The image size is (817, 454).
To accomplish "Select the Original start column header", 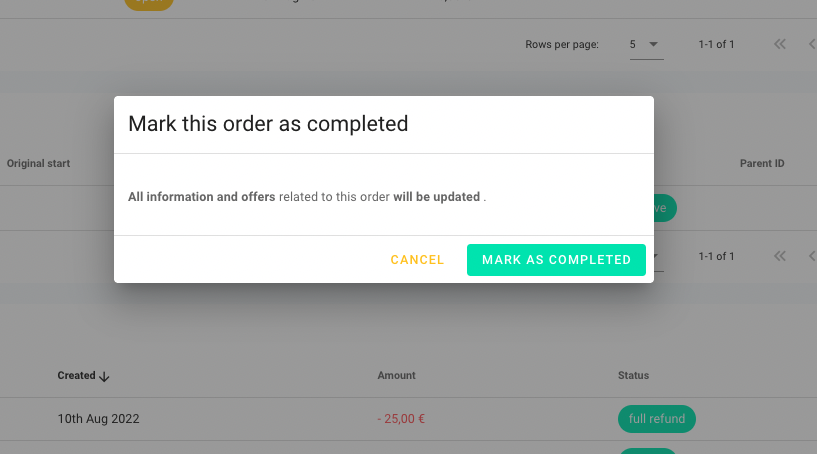I will coord(38,163).
